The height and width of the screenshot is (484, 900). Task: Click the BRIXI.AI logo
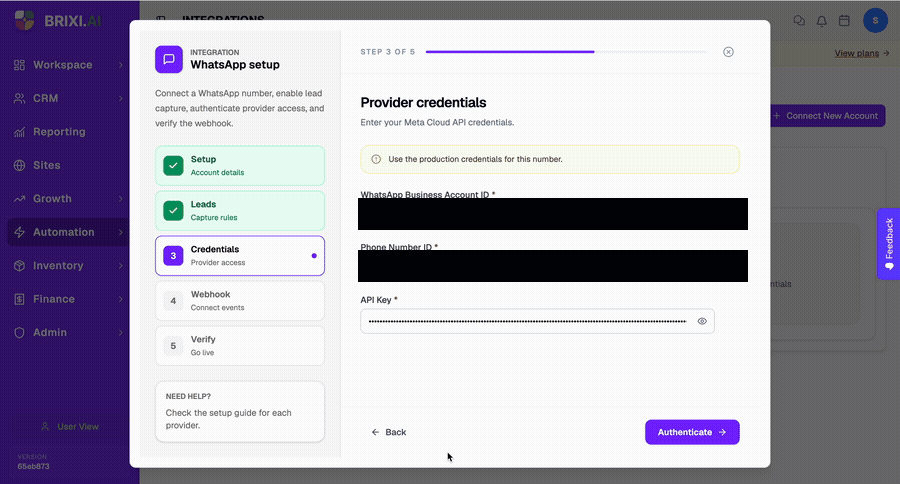[58, 21]
